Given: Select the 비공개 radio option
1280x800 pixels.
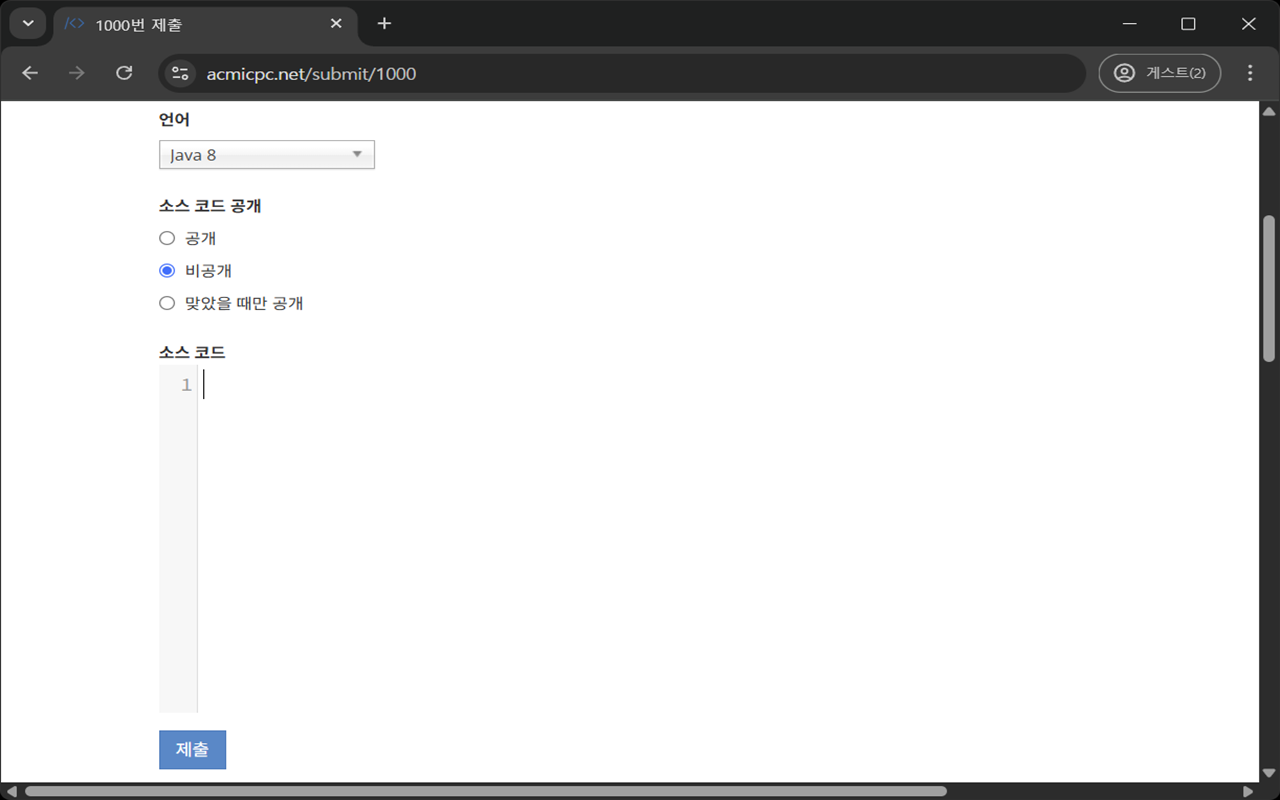Looking at the screenshot, I should pos(166,270).
